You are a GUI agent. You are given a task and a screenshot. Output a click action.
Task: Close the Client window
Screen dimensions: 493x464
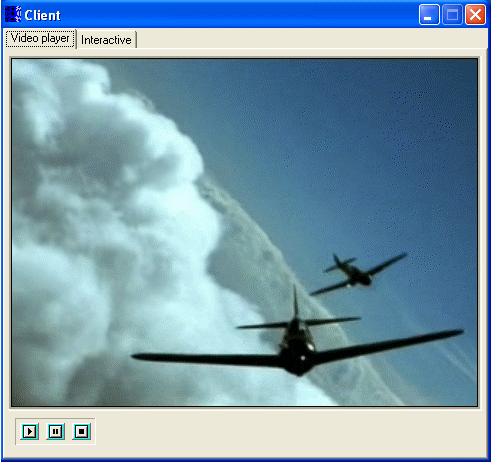pyautogui.click(x=475, y=15)
